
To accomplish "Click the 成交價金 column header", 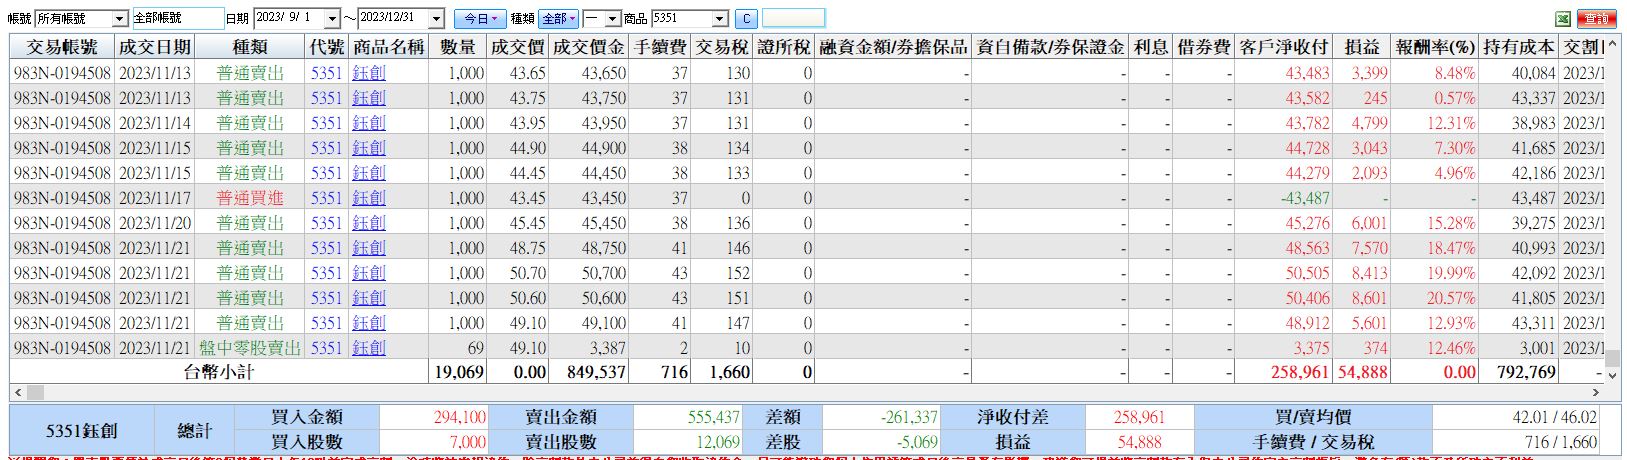I will (x=589, y=47).
